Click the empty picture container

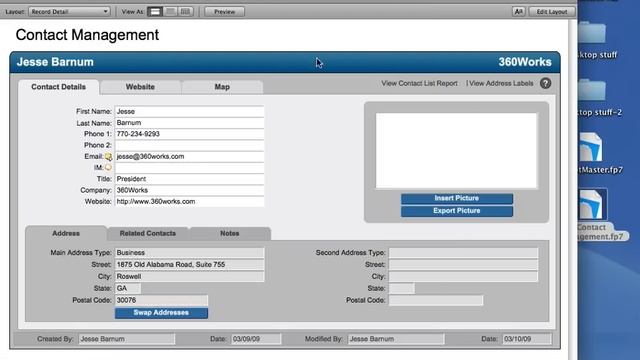[x=456, y=151]
